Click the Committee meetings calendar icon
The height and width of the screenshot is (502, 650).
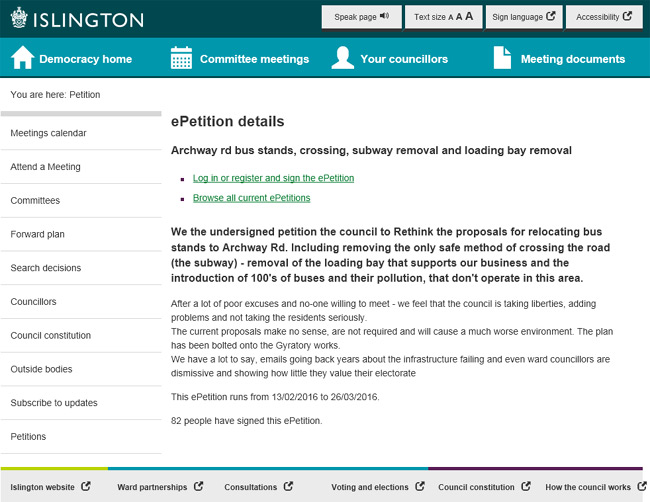coord(181,59)
